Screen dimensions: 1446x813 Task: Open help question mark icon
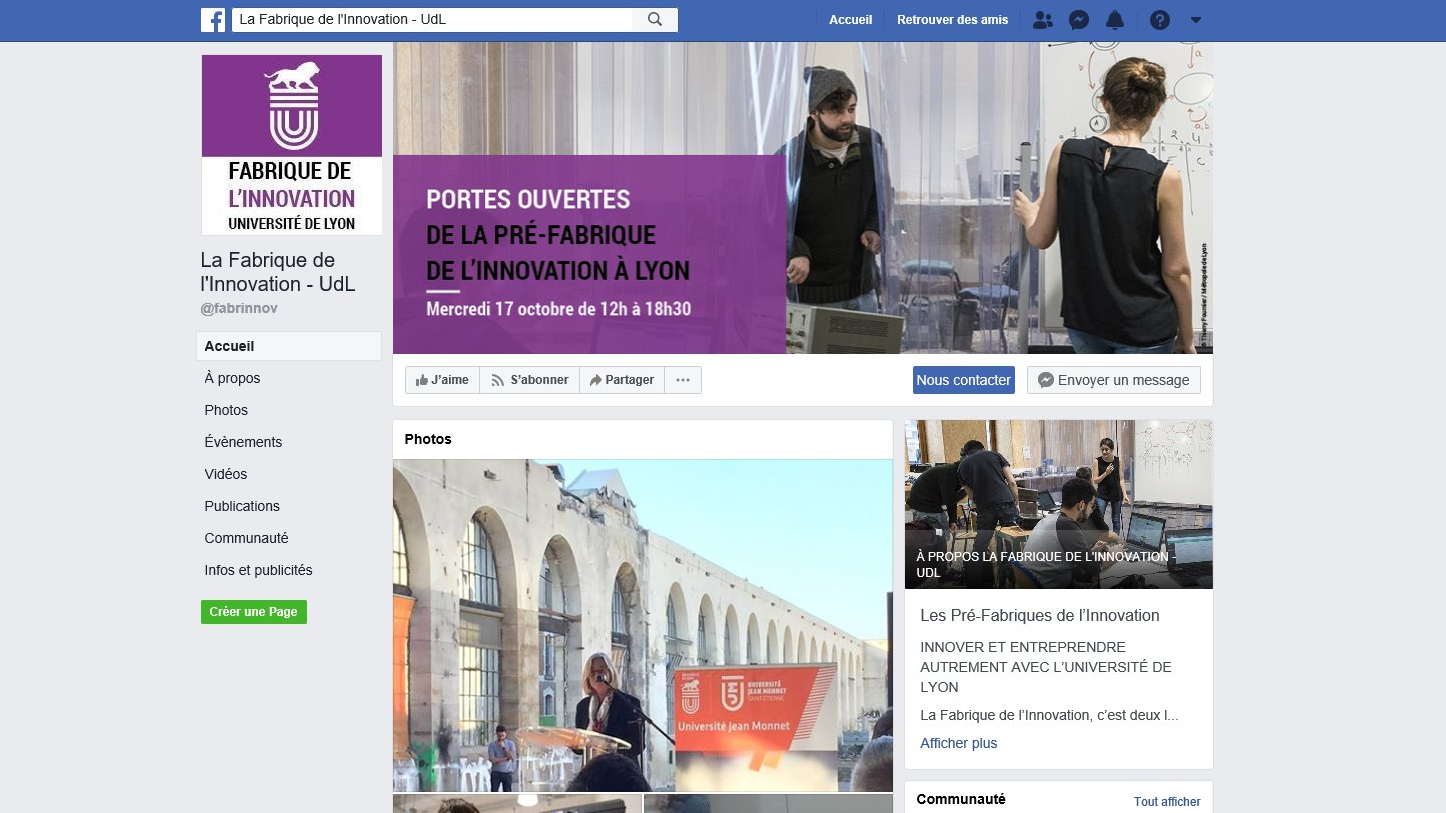(x=1159, y=19)
